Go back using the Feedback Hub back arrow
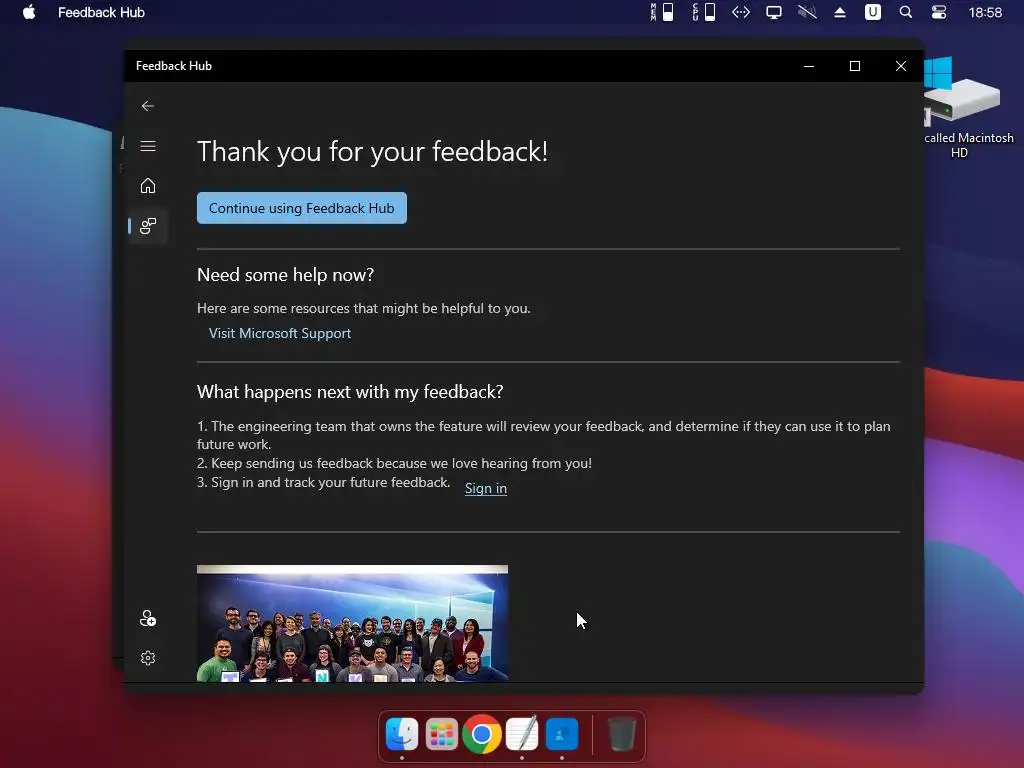This screenshot has height=768, width=1024. click(148, 106)
